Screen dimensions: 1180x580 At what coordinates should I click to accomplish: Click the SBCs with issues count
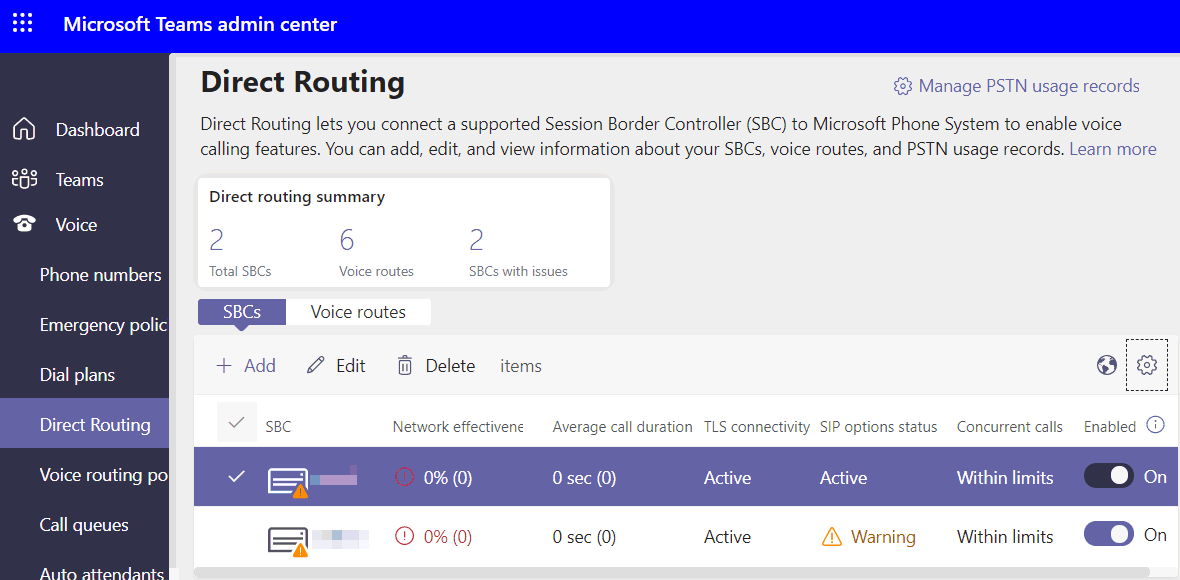[476, 240]
